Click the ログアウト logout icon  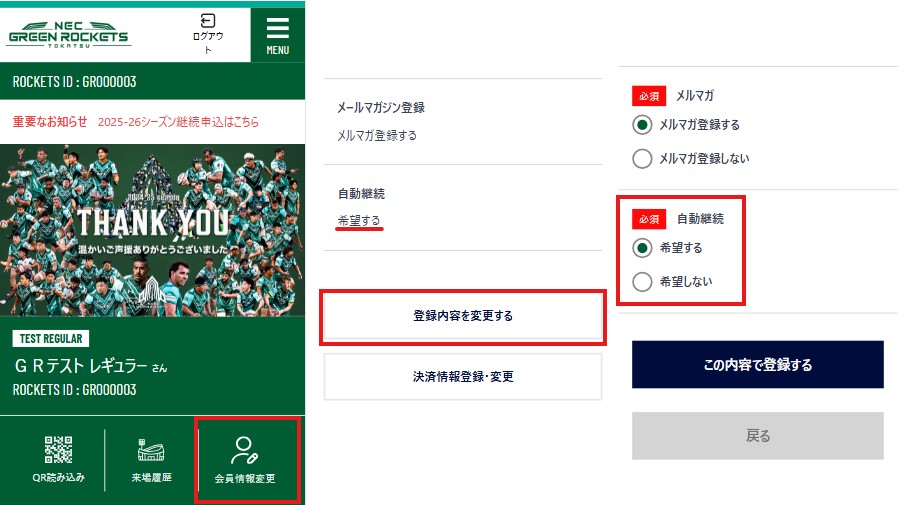click(208, 21)
